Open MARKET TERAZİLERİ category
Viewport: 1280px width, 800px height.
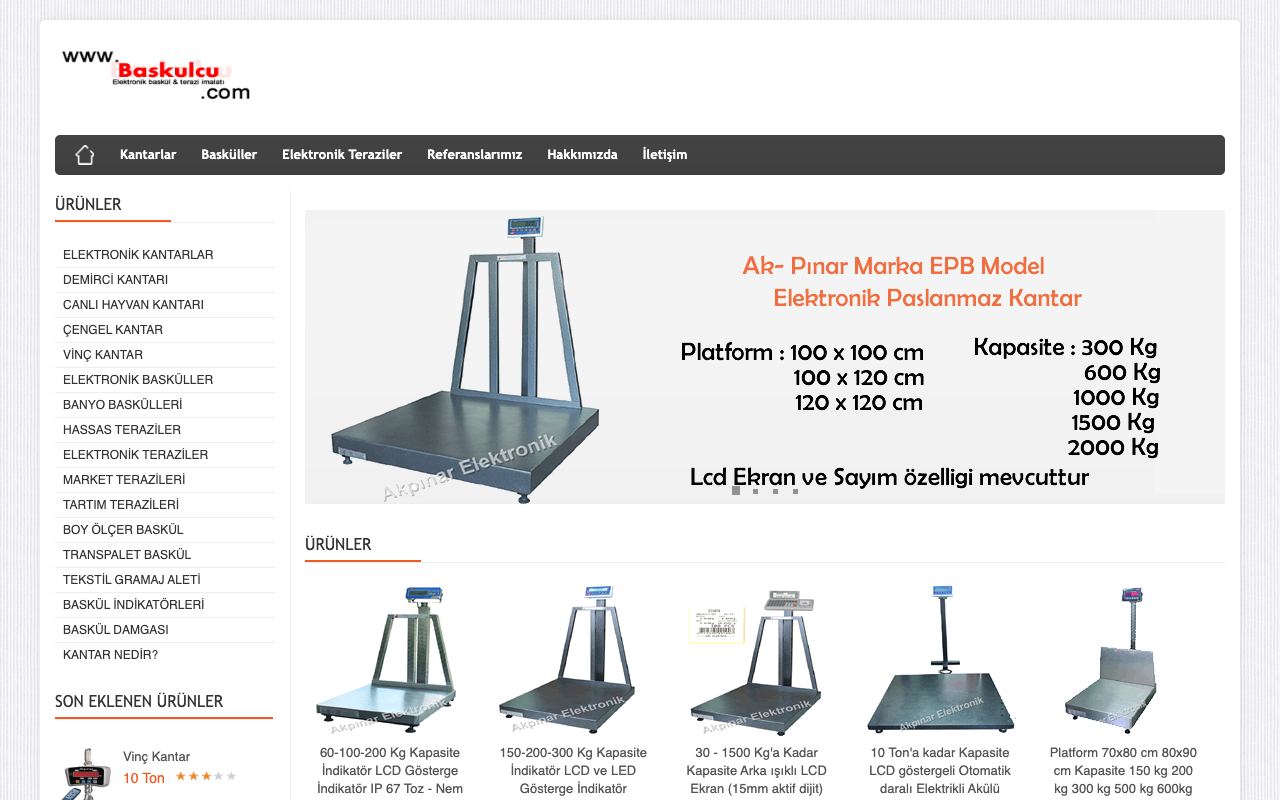point(124,480)
